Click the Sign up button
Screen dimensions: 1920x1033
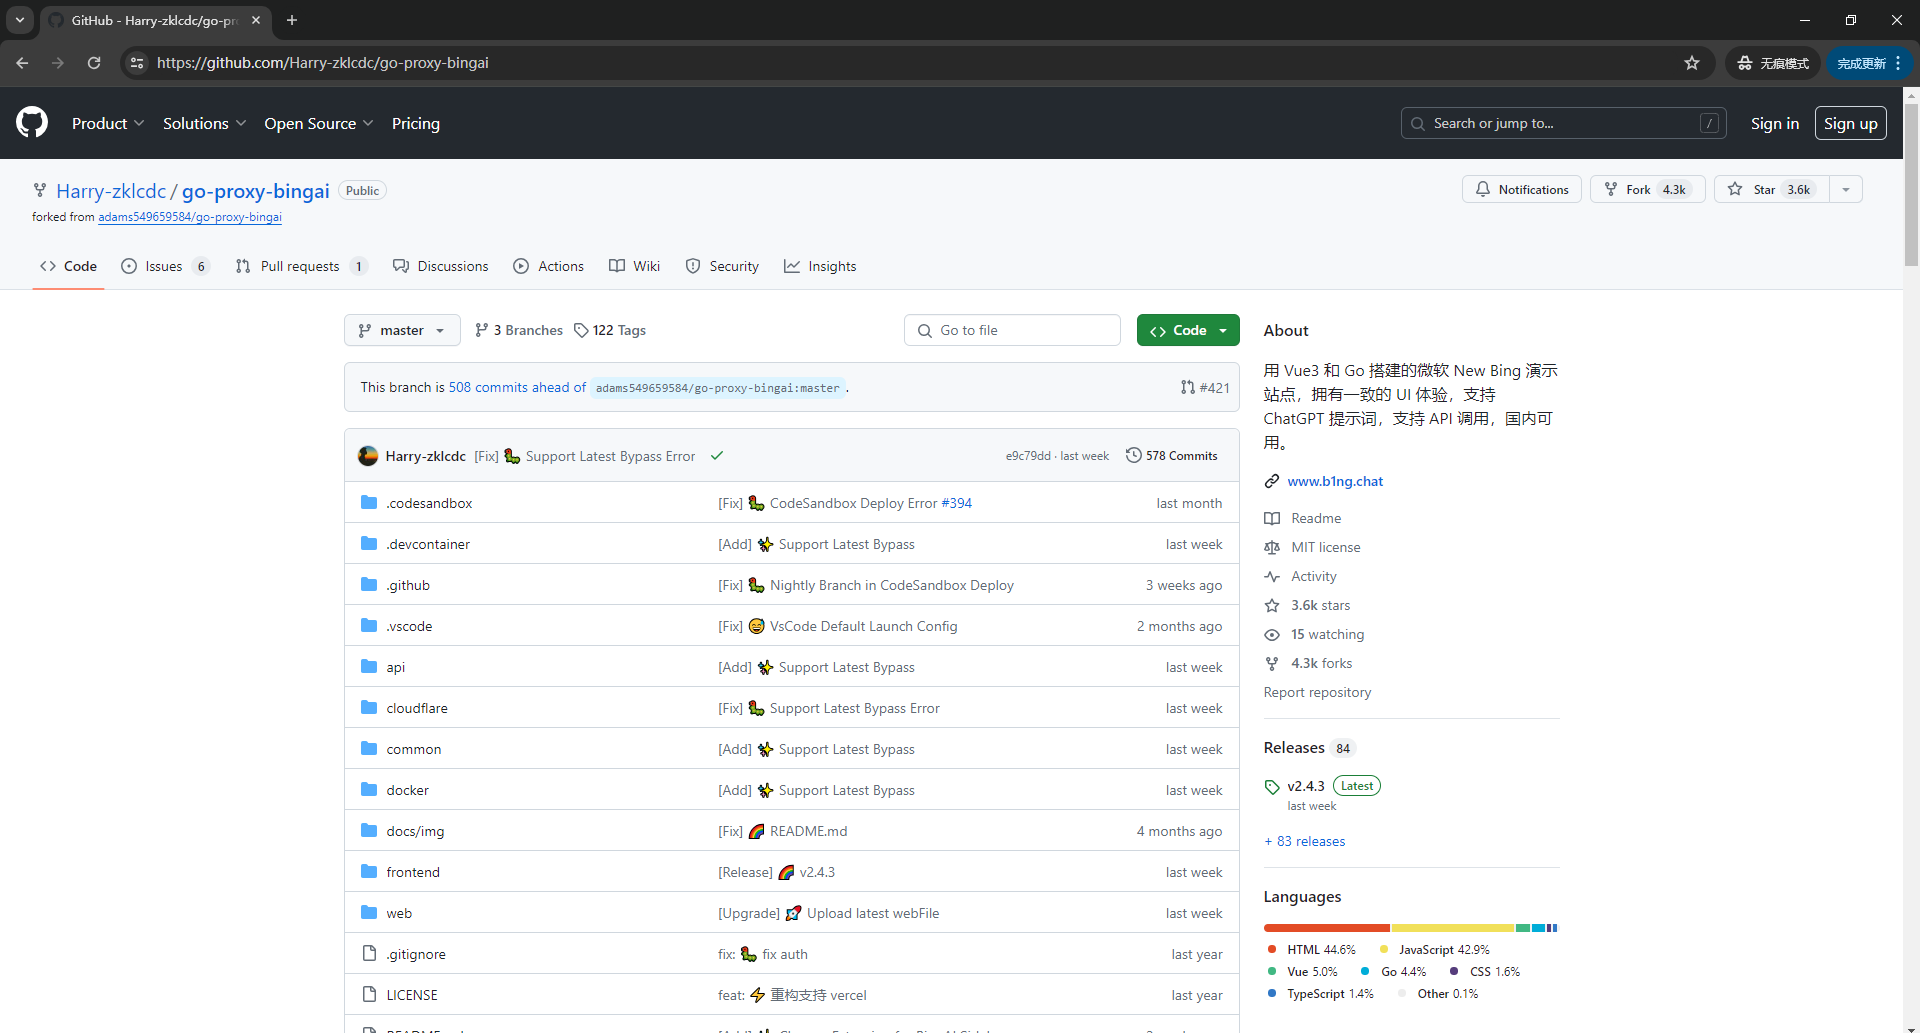click(1850, 124)
